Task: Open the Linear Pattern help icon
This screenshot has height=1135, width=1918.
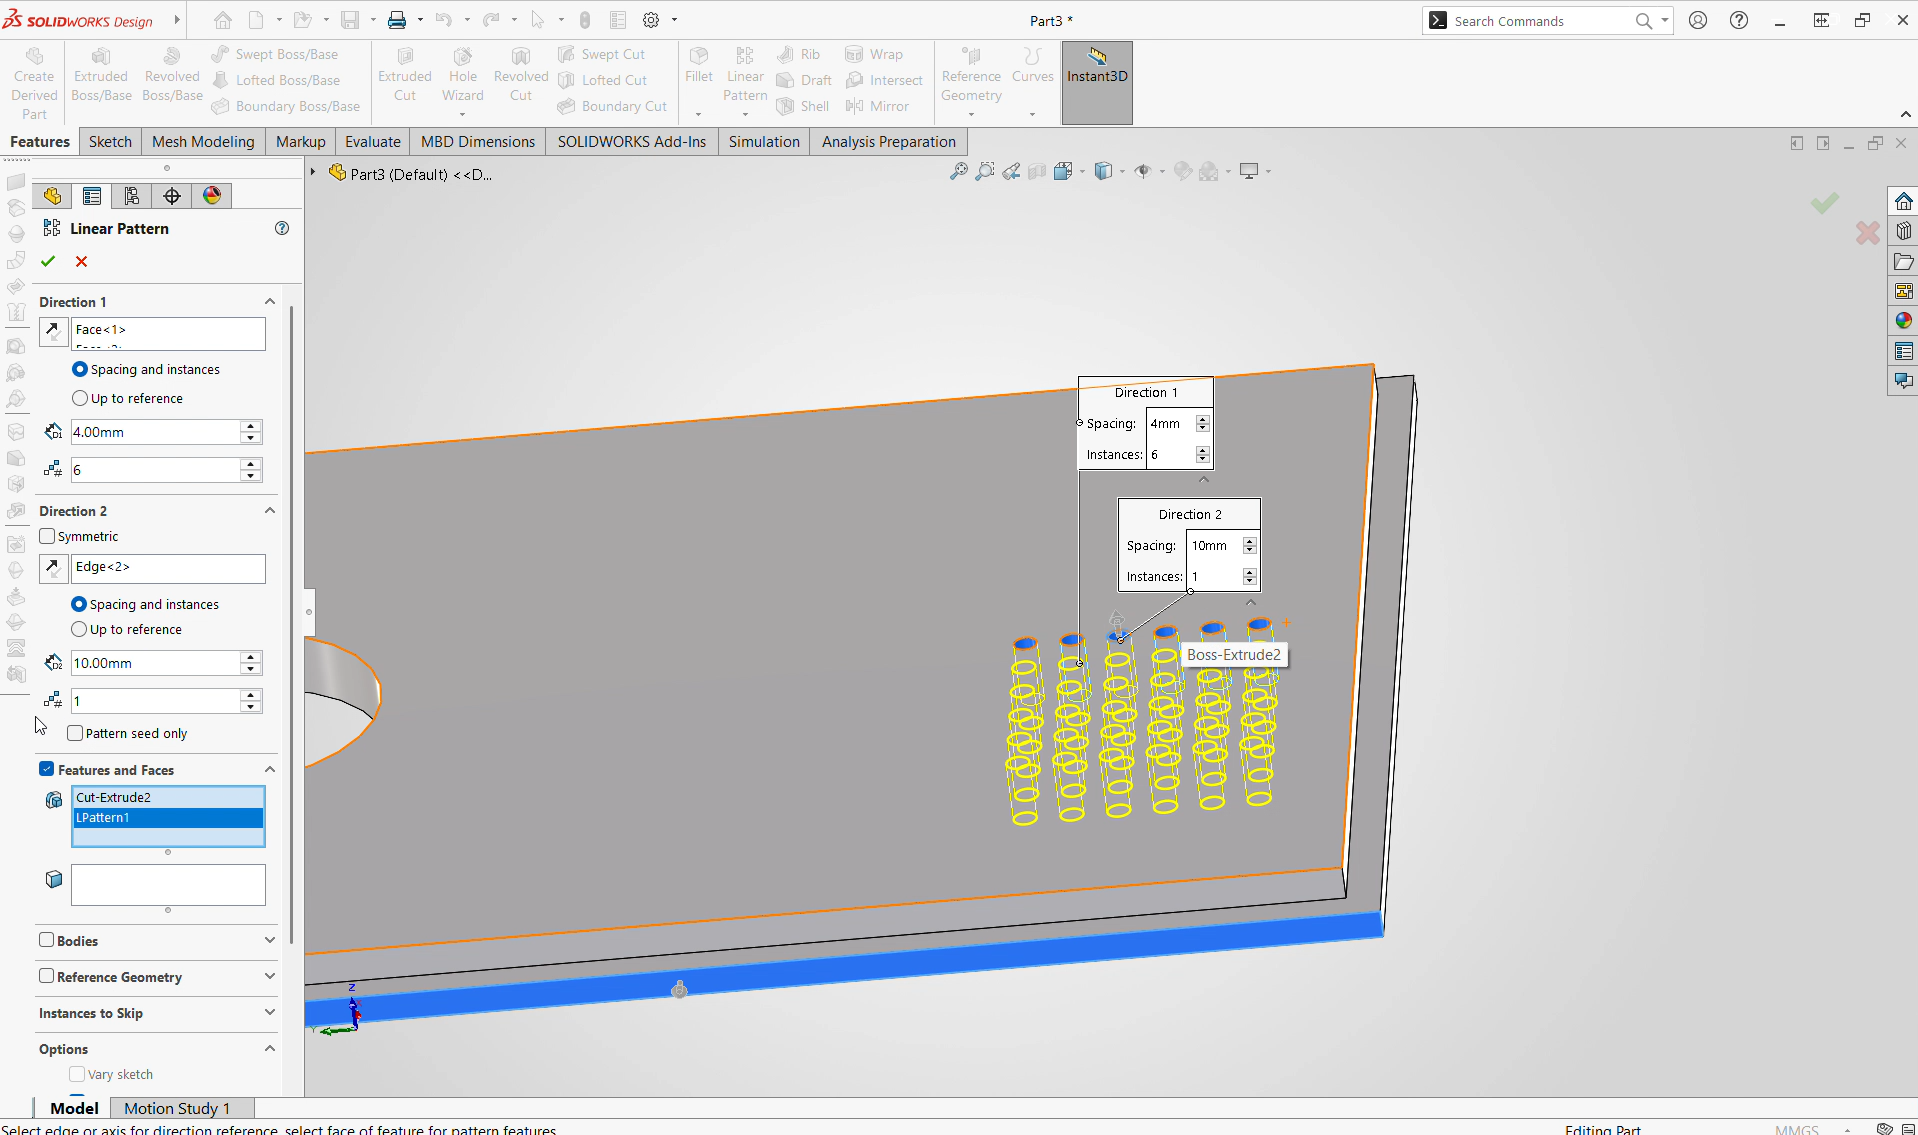Action: point(282,228)
